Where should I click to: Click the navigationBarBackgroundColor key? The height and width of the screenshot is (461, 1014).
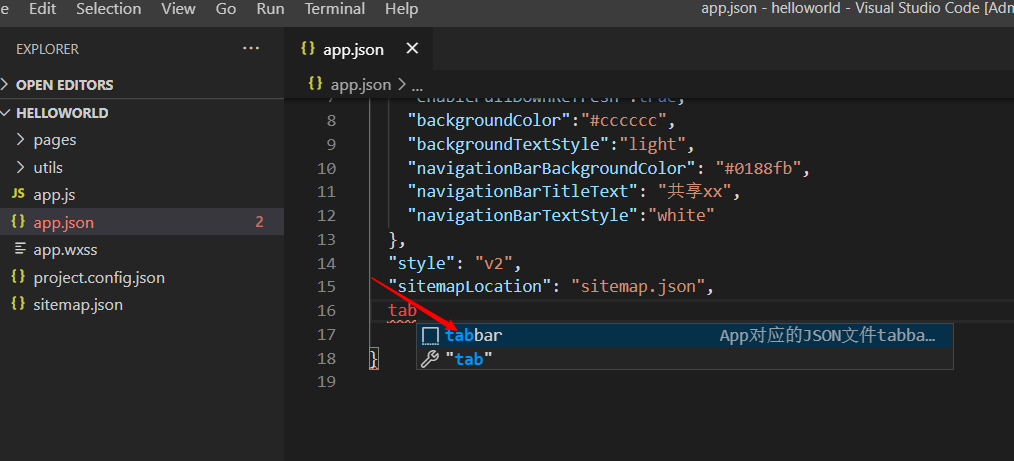[x=552, y=168]
